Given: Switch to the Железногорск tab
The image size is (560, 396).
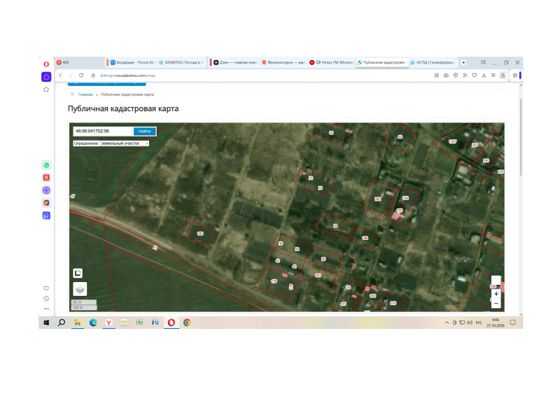Looking at the screenshot, I should [x=283, y=62].
